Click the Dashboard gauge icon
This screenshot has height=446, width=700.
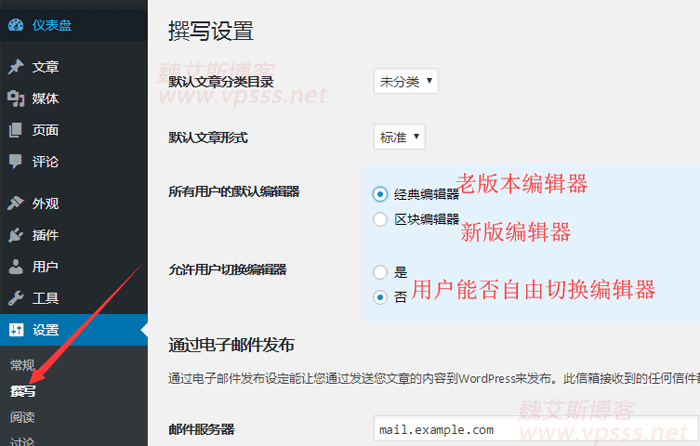point(15,26)
